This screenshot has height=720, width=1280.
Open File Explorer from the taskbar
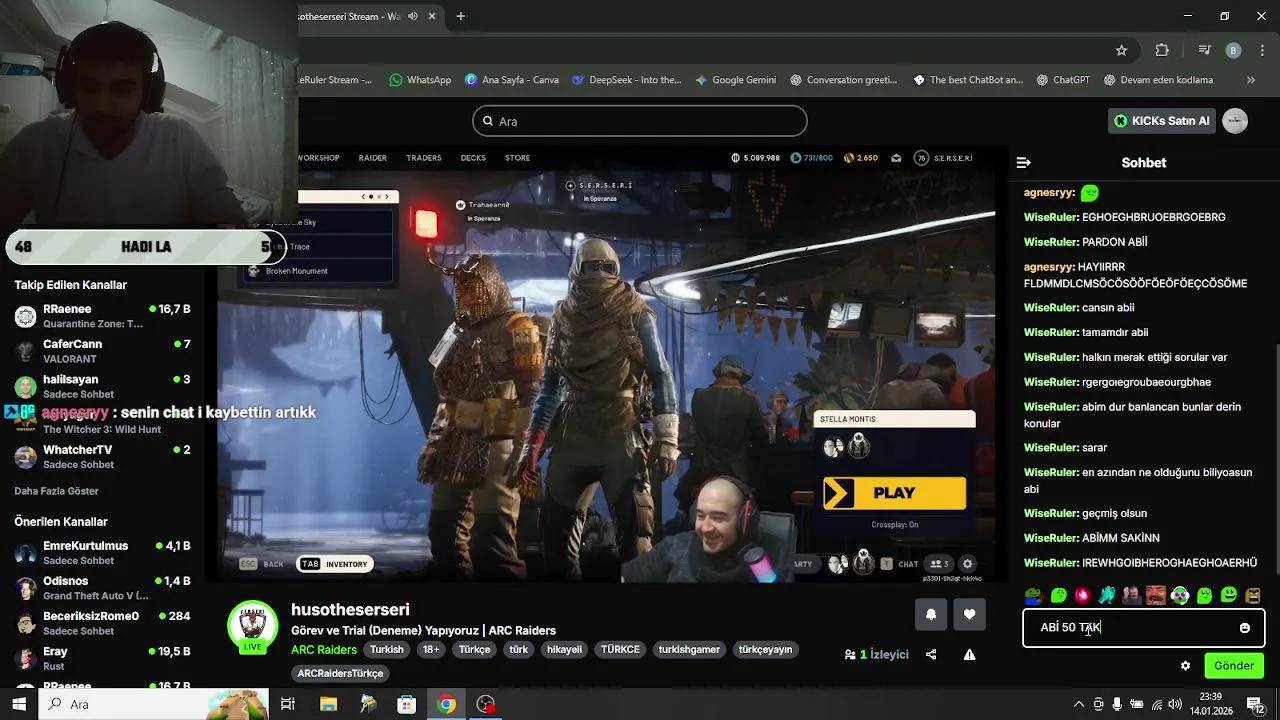pyautogui.click(x=328, y=704)
